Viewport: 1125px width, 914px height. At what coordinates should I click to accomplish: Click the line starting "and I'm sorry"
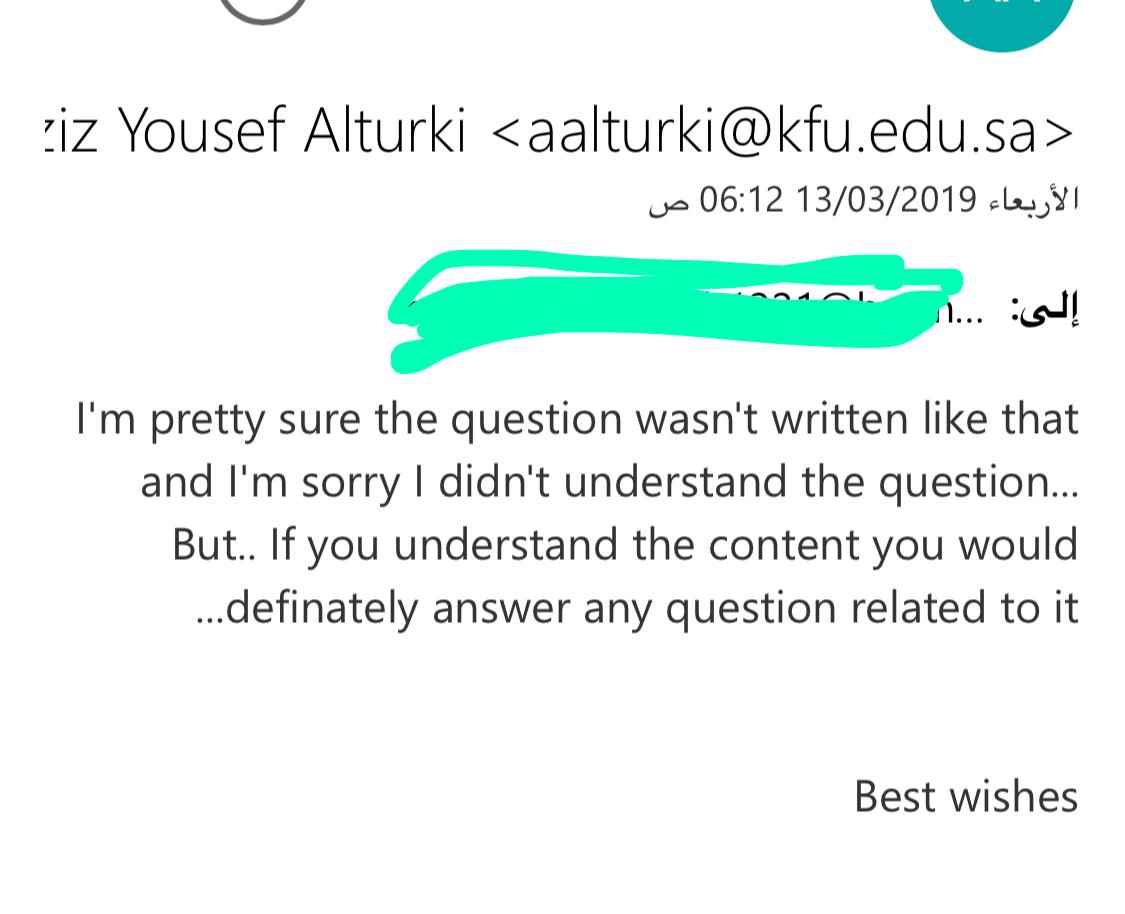click(x=609, y=482)
